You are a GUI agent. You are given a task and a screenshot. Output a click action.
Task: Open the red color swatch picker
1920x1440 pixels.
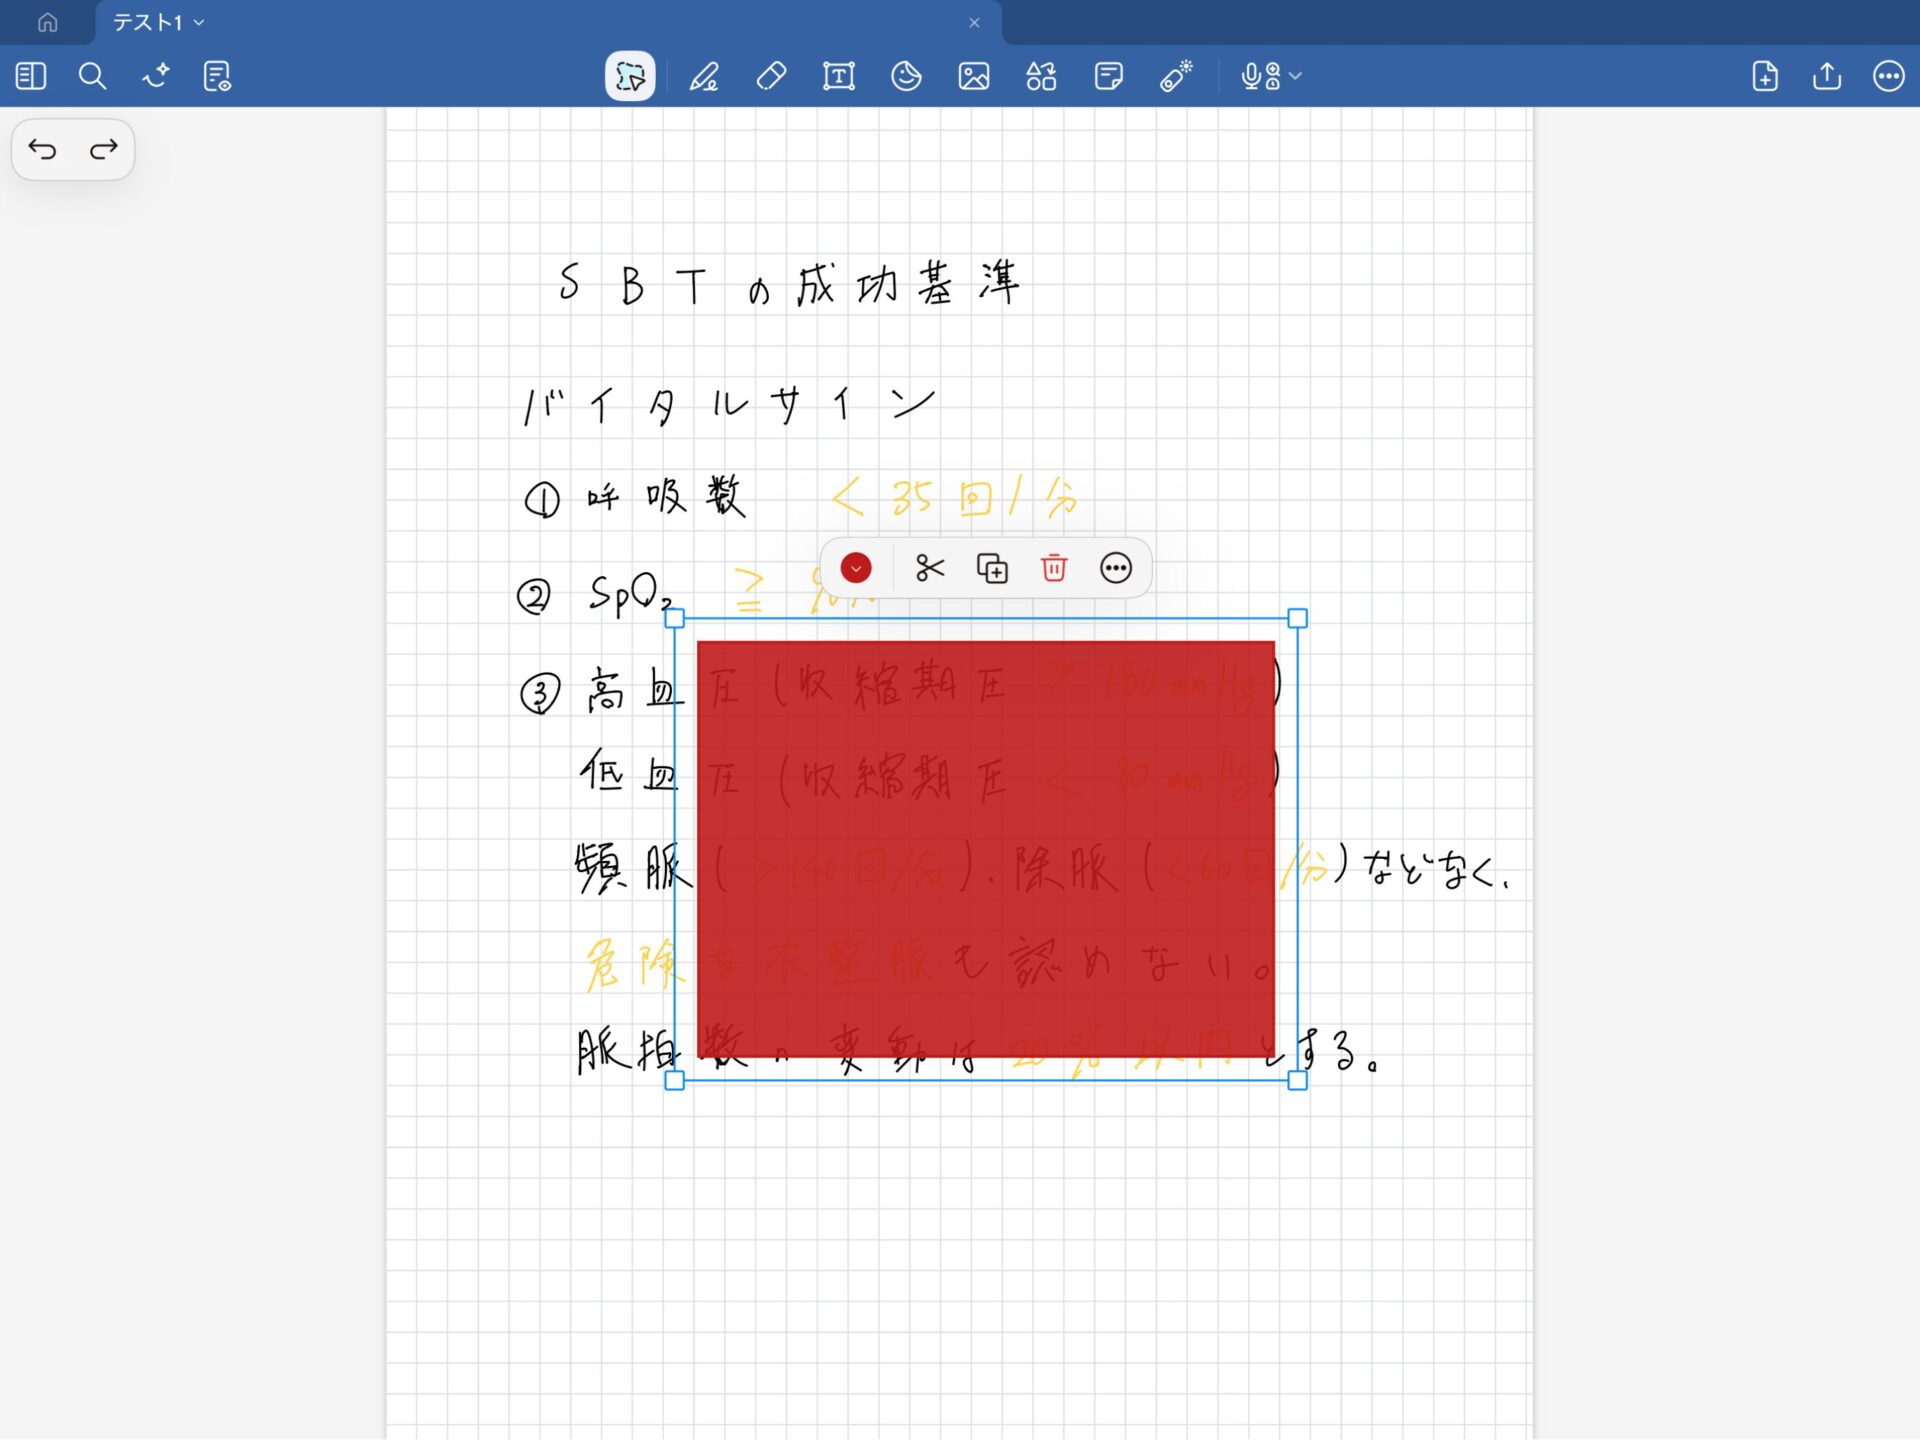point(856,568)
